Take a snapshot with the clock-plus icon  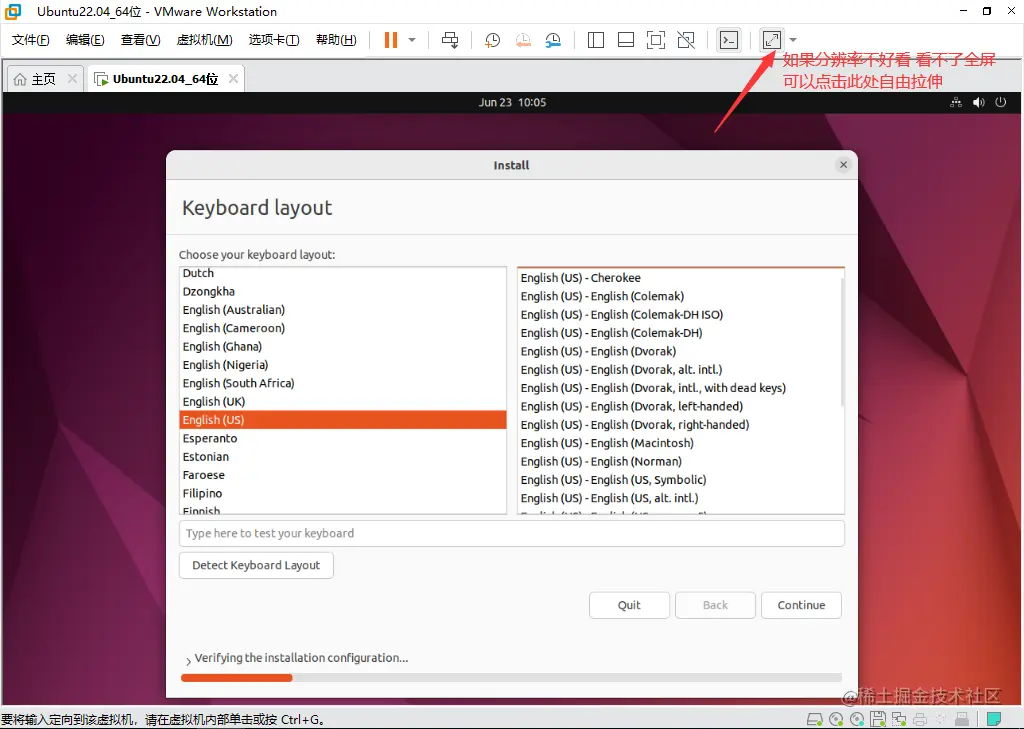pos(492,40)
